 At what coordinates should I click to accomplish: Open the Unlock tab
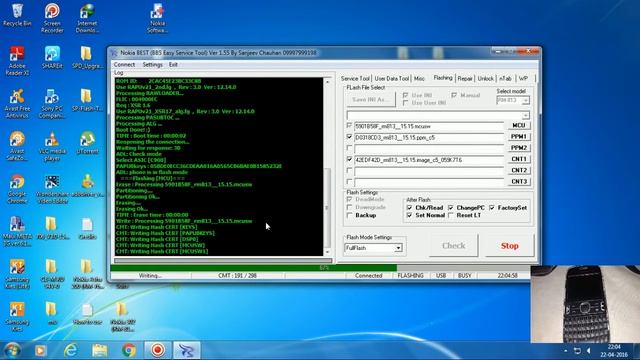tap(485, 78)
